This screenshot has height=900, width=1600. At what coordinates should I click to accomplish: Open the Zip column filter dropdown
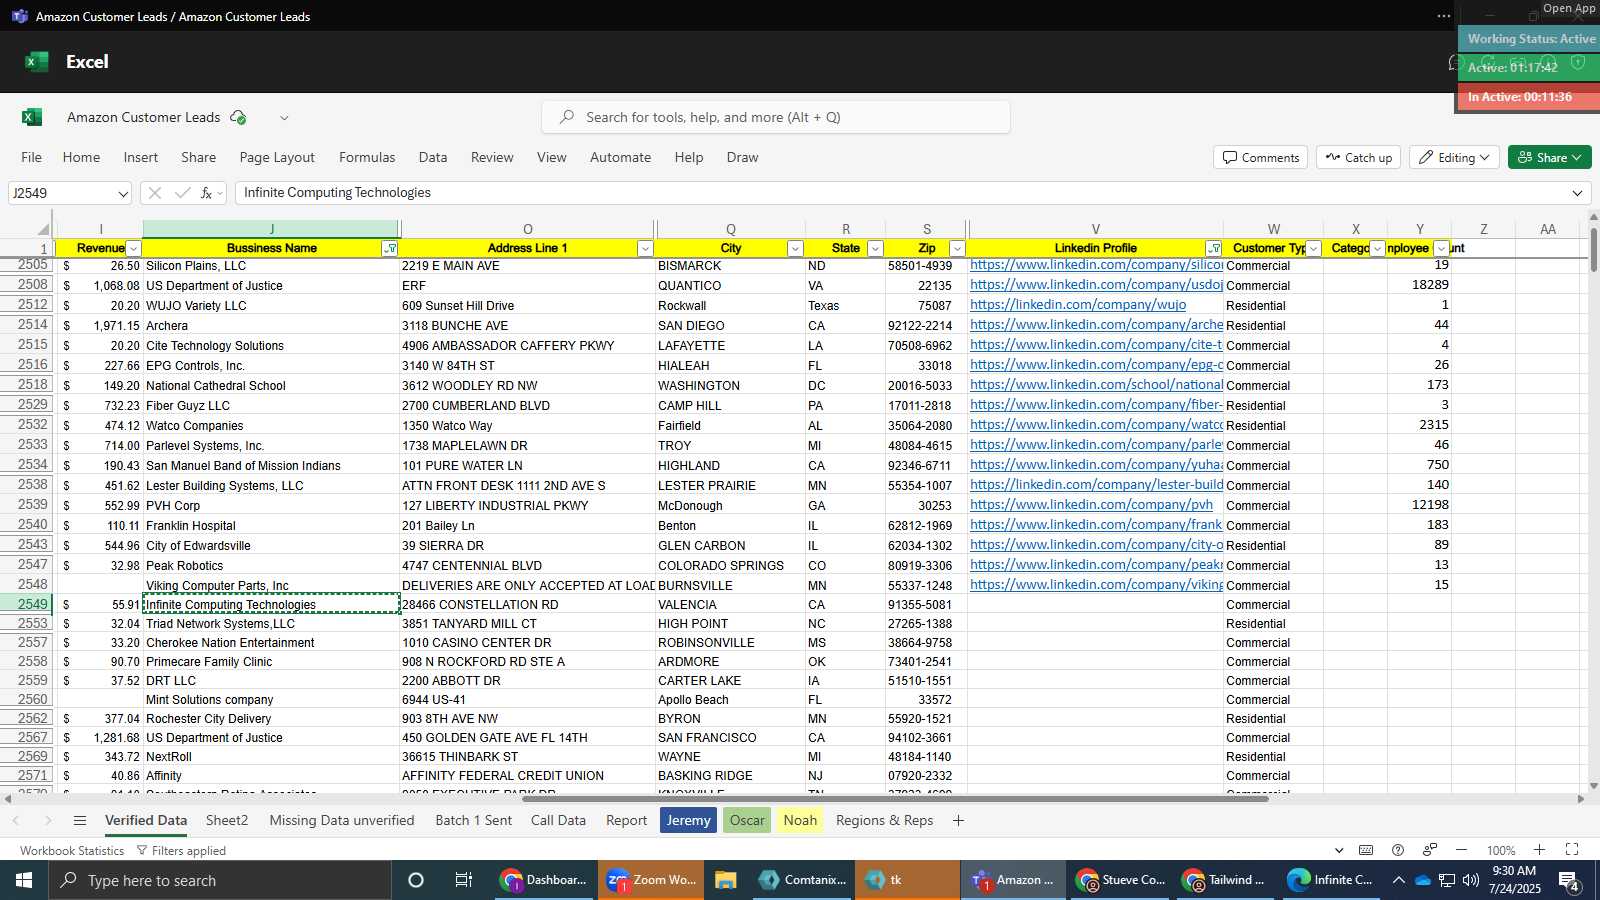pyautogui.click(x=957, y=249)
